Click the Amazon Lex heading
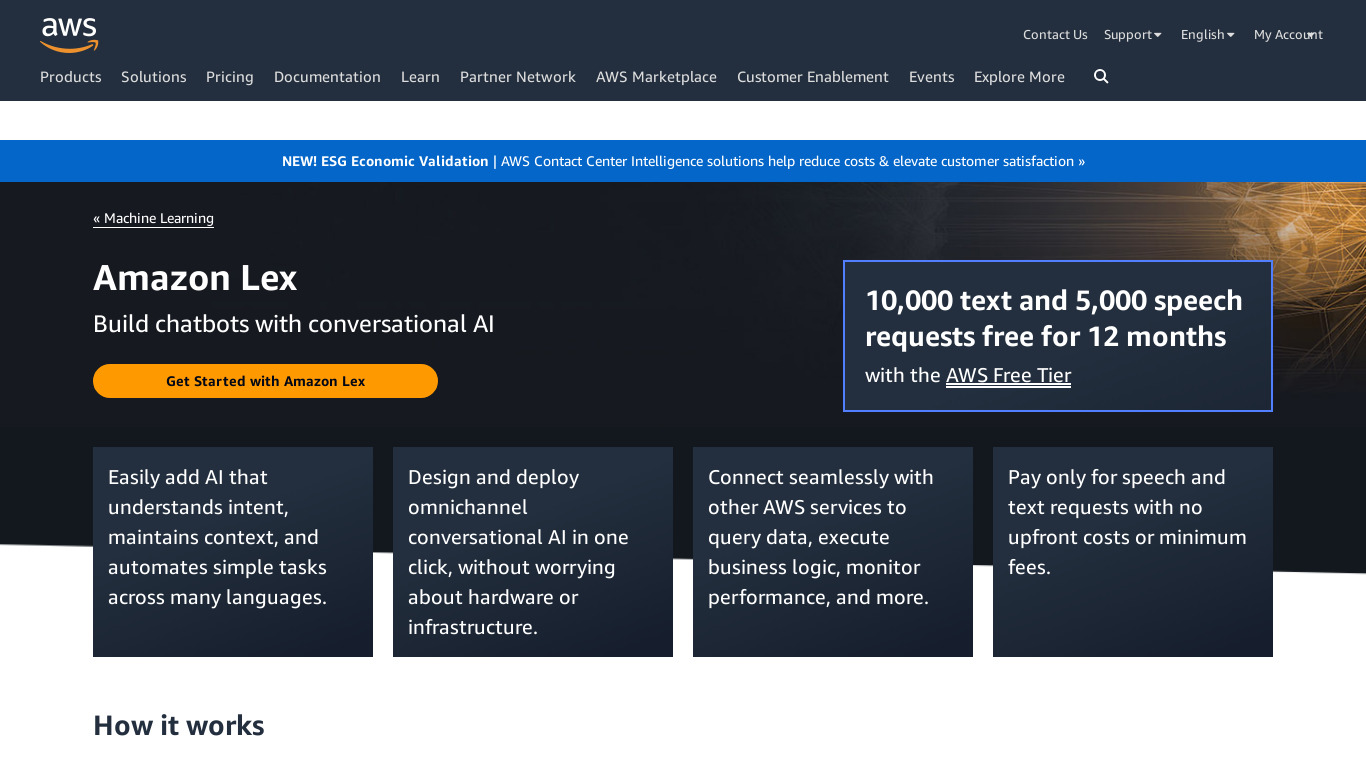This screenshot has height=768, width=1366. tap(195, 277)
